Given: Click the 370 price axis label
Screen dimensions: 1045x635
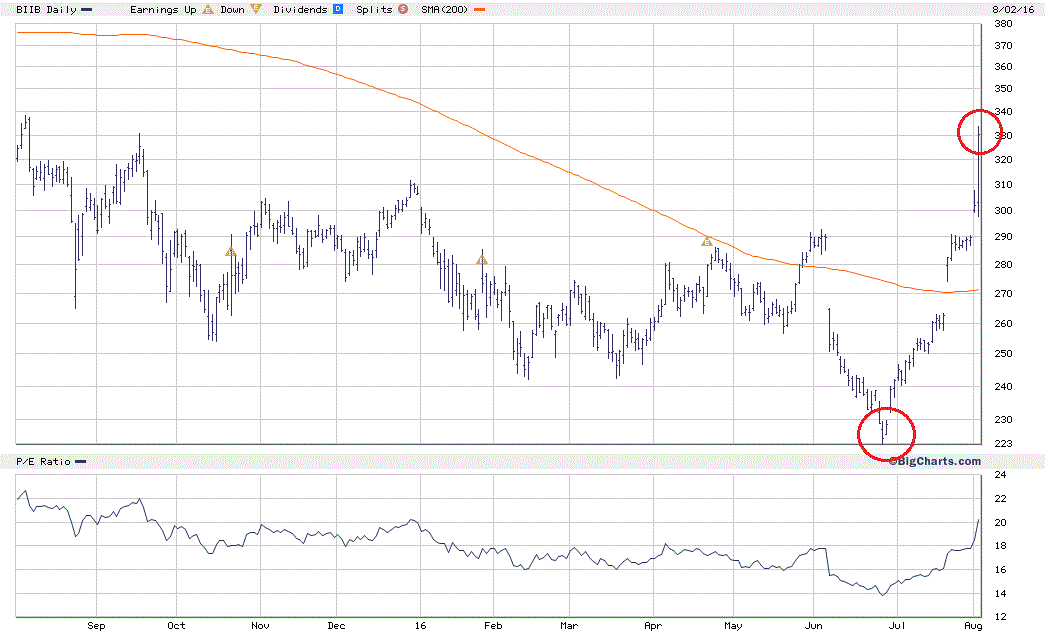Looking at the screenshot, I should coord(1003,46).
